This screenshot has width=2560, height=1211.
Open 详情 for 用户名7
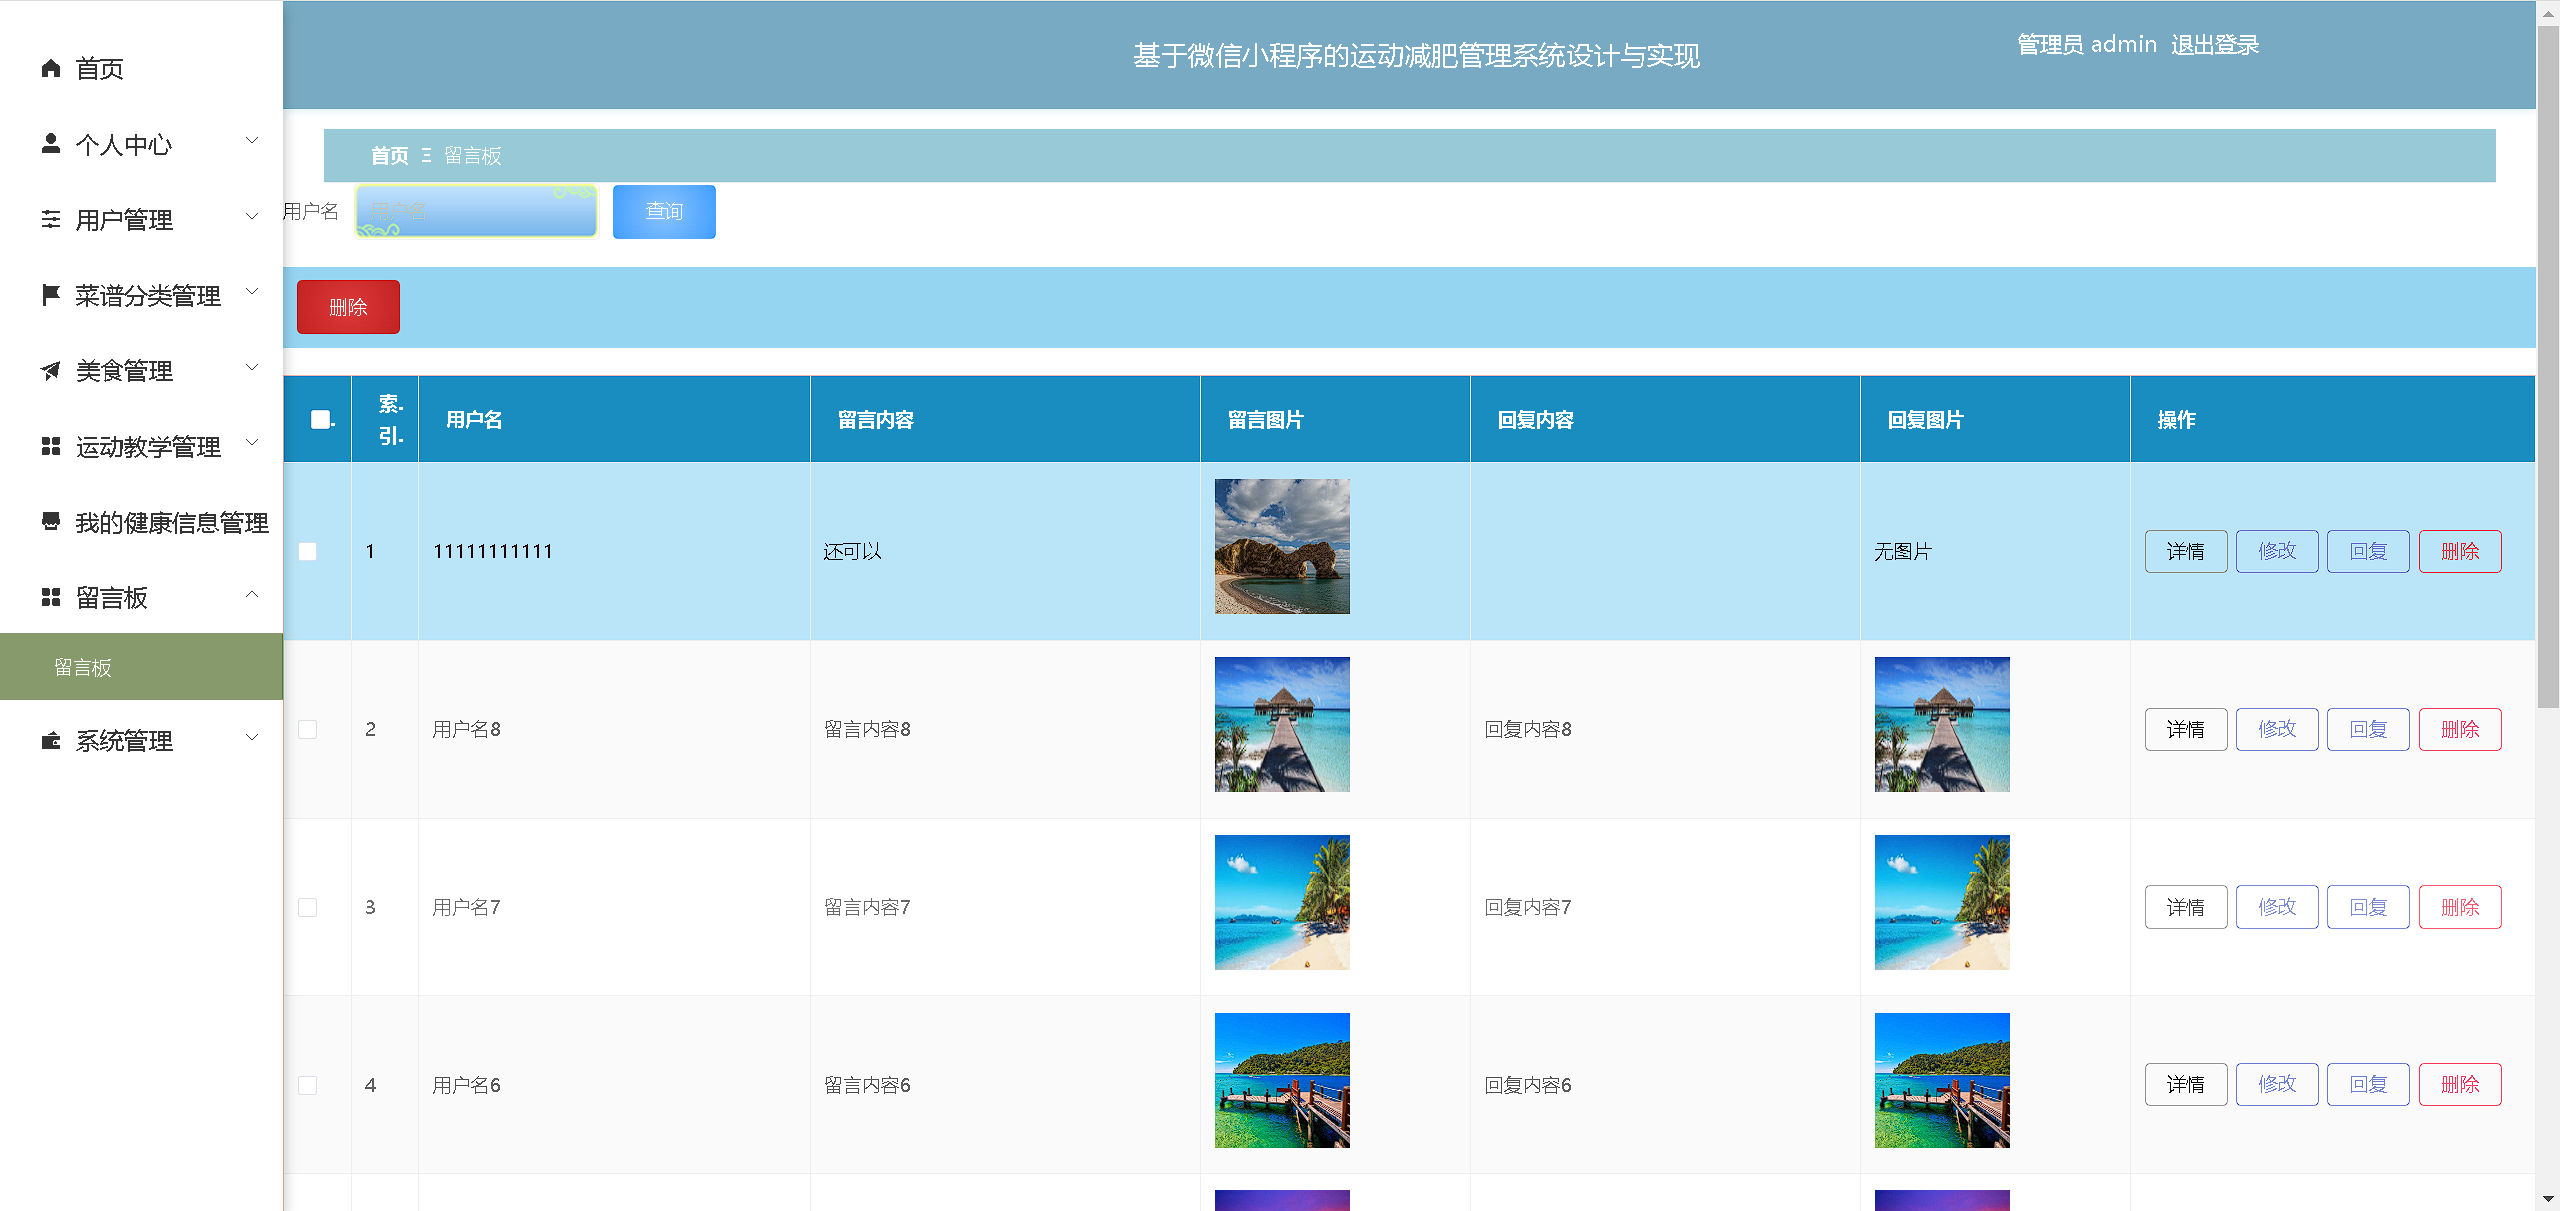pyautogui.click(x=2186, y=907)
